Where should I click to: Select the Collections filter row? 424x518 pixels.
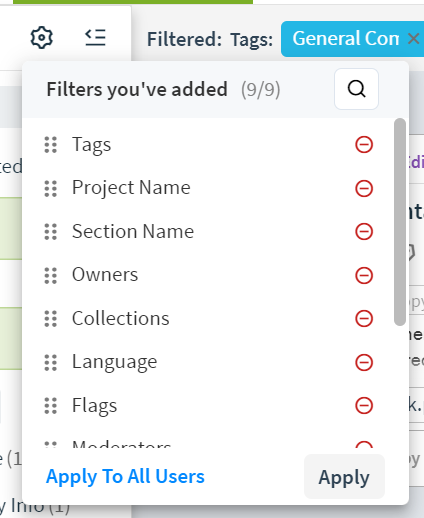pos(208,319)
